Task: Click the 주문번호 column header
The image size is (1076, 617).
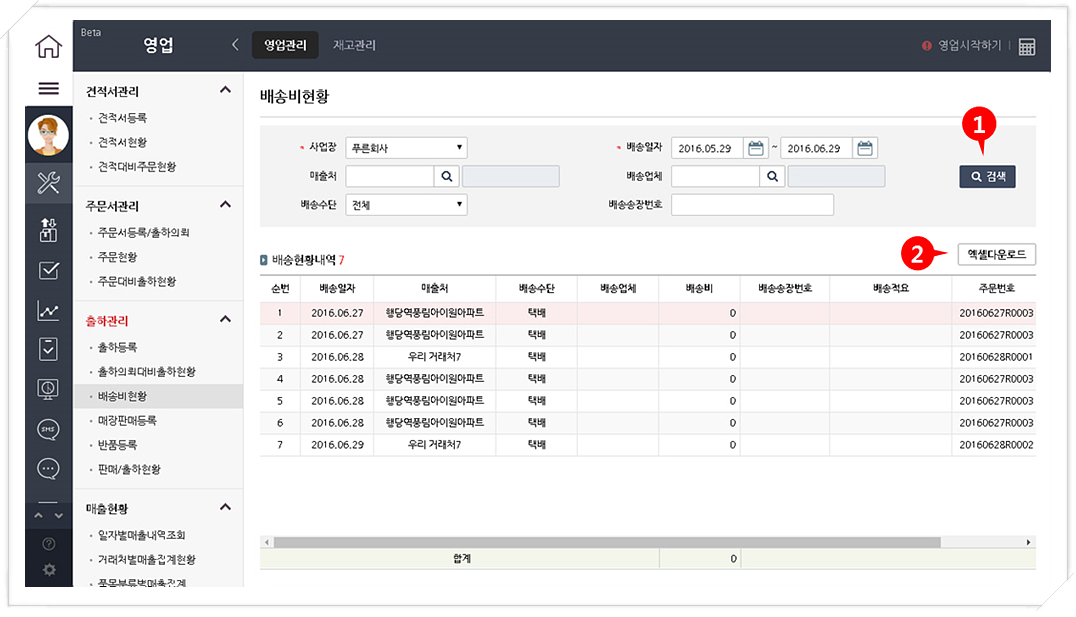Action: coord(996,288)
